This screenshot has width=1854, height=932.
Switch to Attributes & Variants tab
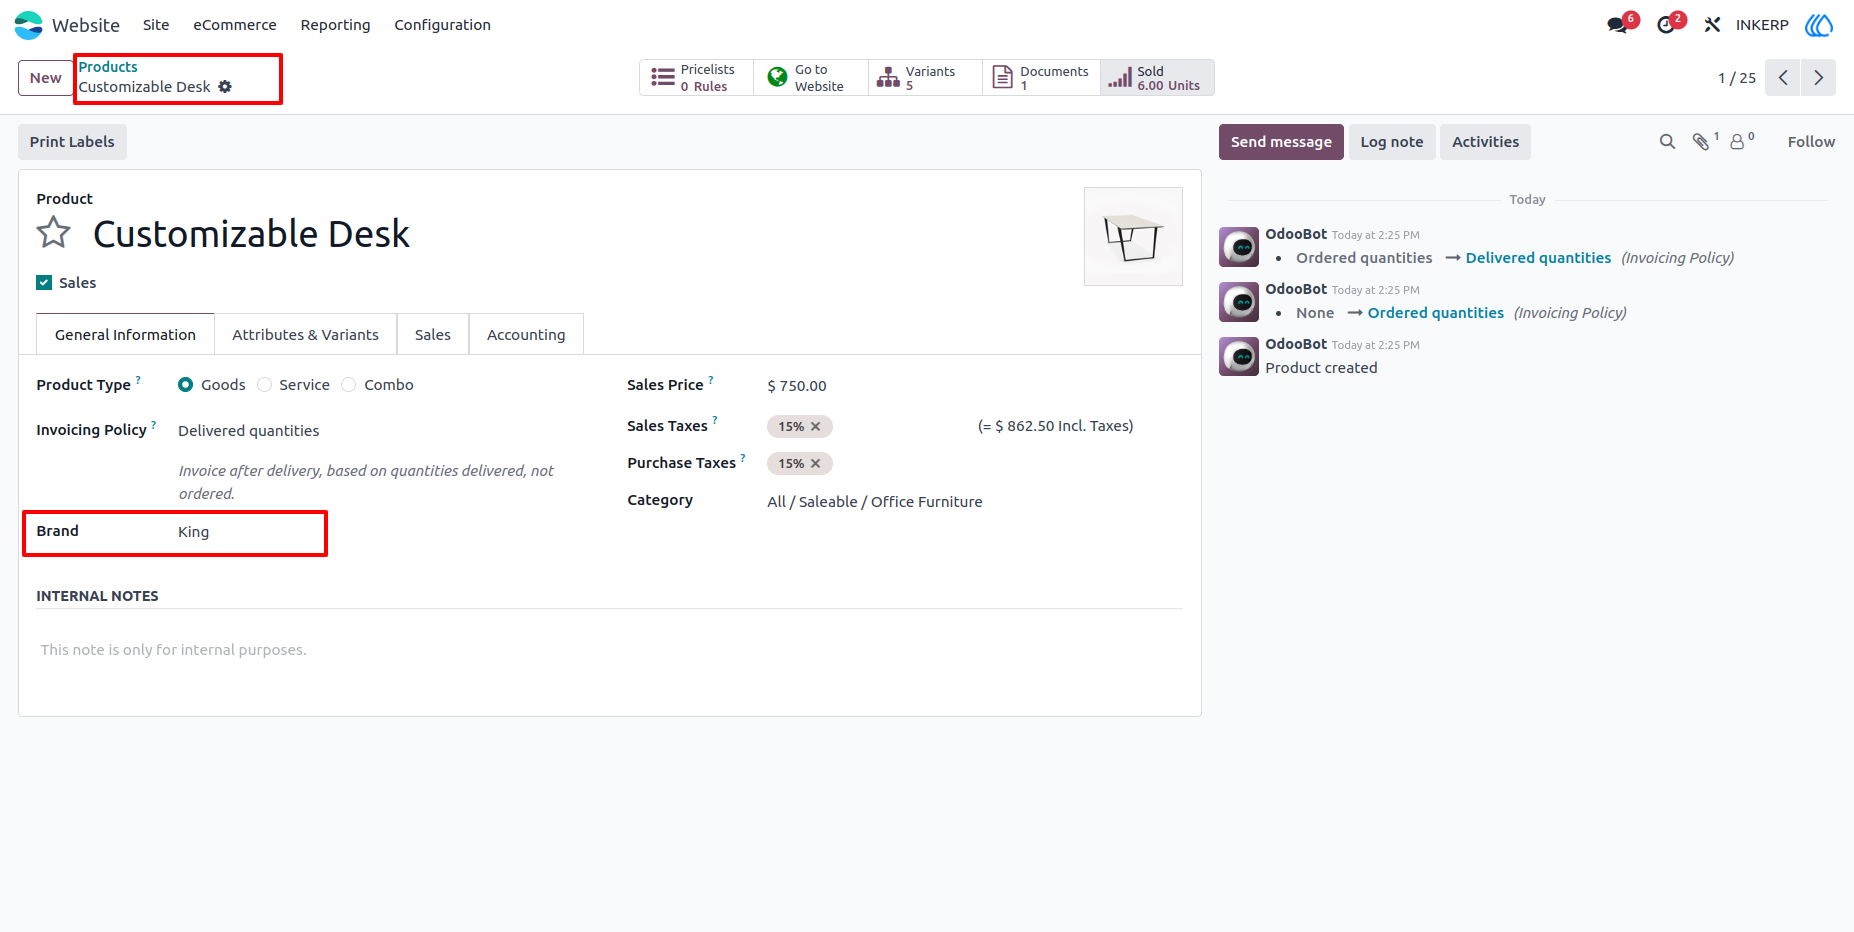pyautogui.click(x=305, y=335)
